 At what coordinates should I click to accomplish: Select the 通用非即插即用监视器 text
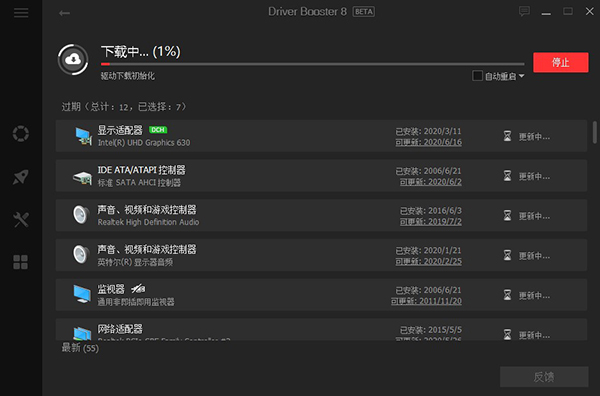pyautogui.click(x=136, y=302)
